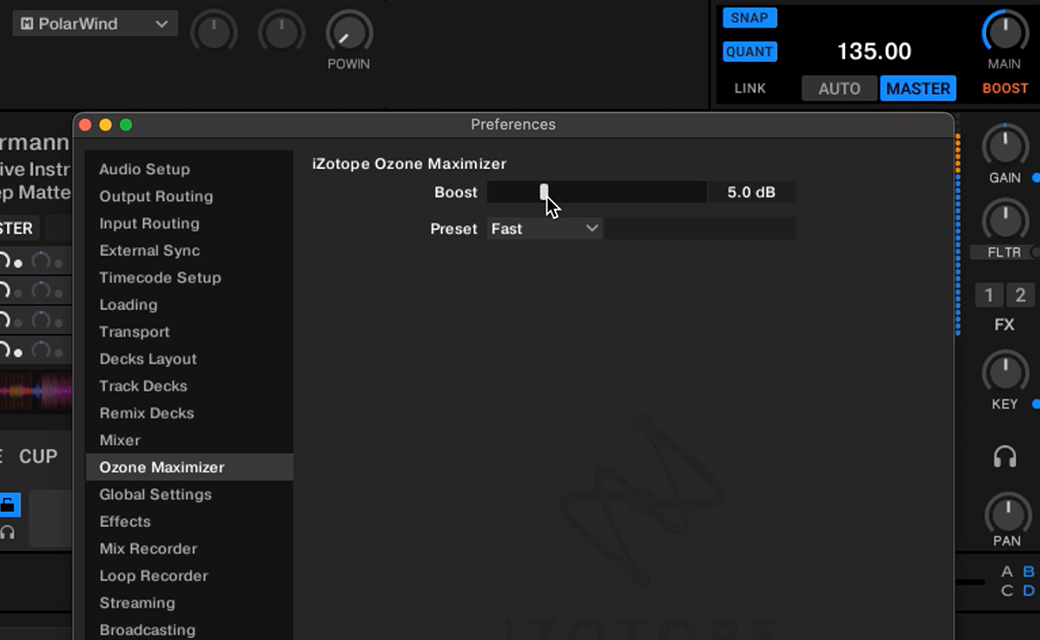
Task: Click the 5.0 dB boost value
Action: (751, 192)
